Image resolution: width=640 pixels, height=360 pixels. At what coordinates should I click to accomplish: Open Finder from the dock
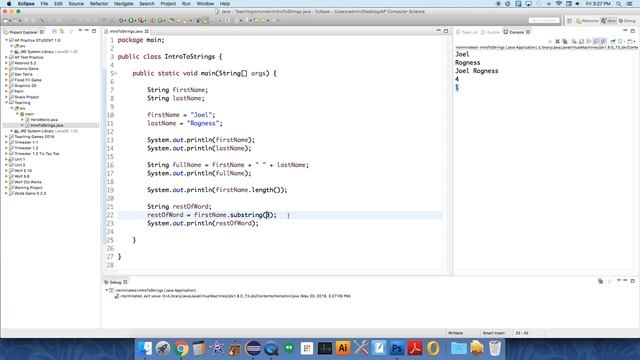click(145, 348)
